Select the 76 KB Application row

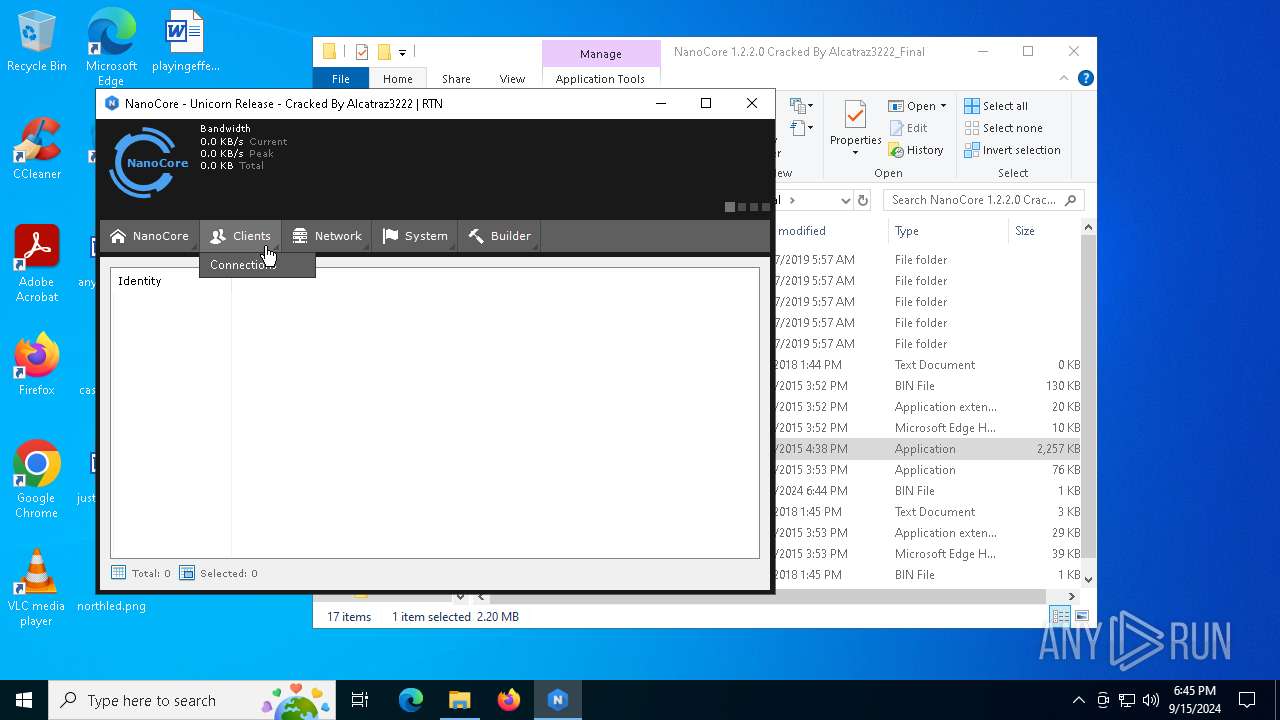[928, 470]
